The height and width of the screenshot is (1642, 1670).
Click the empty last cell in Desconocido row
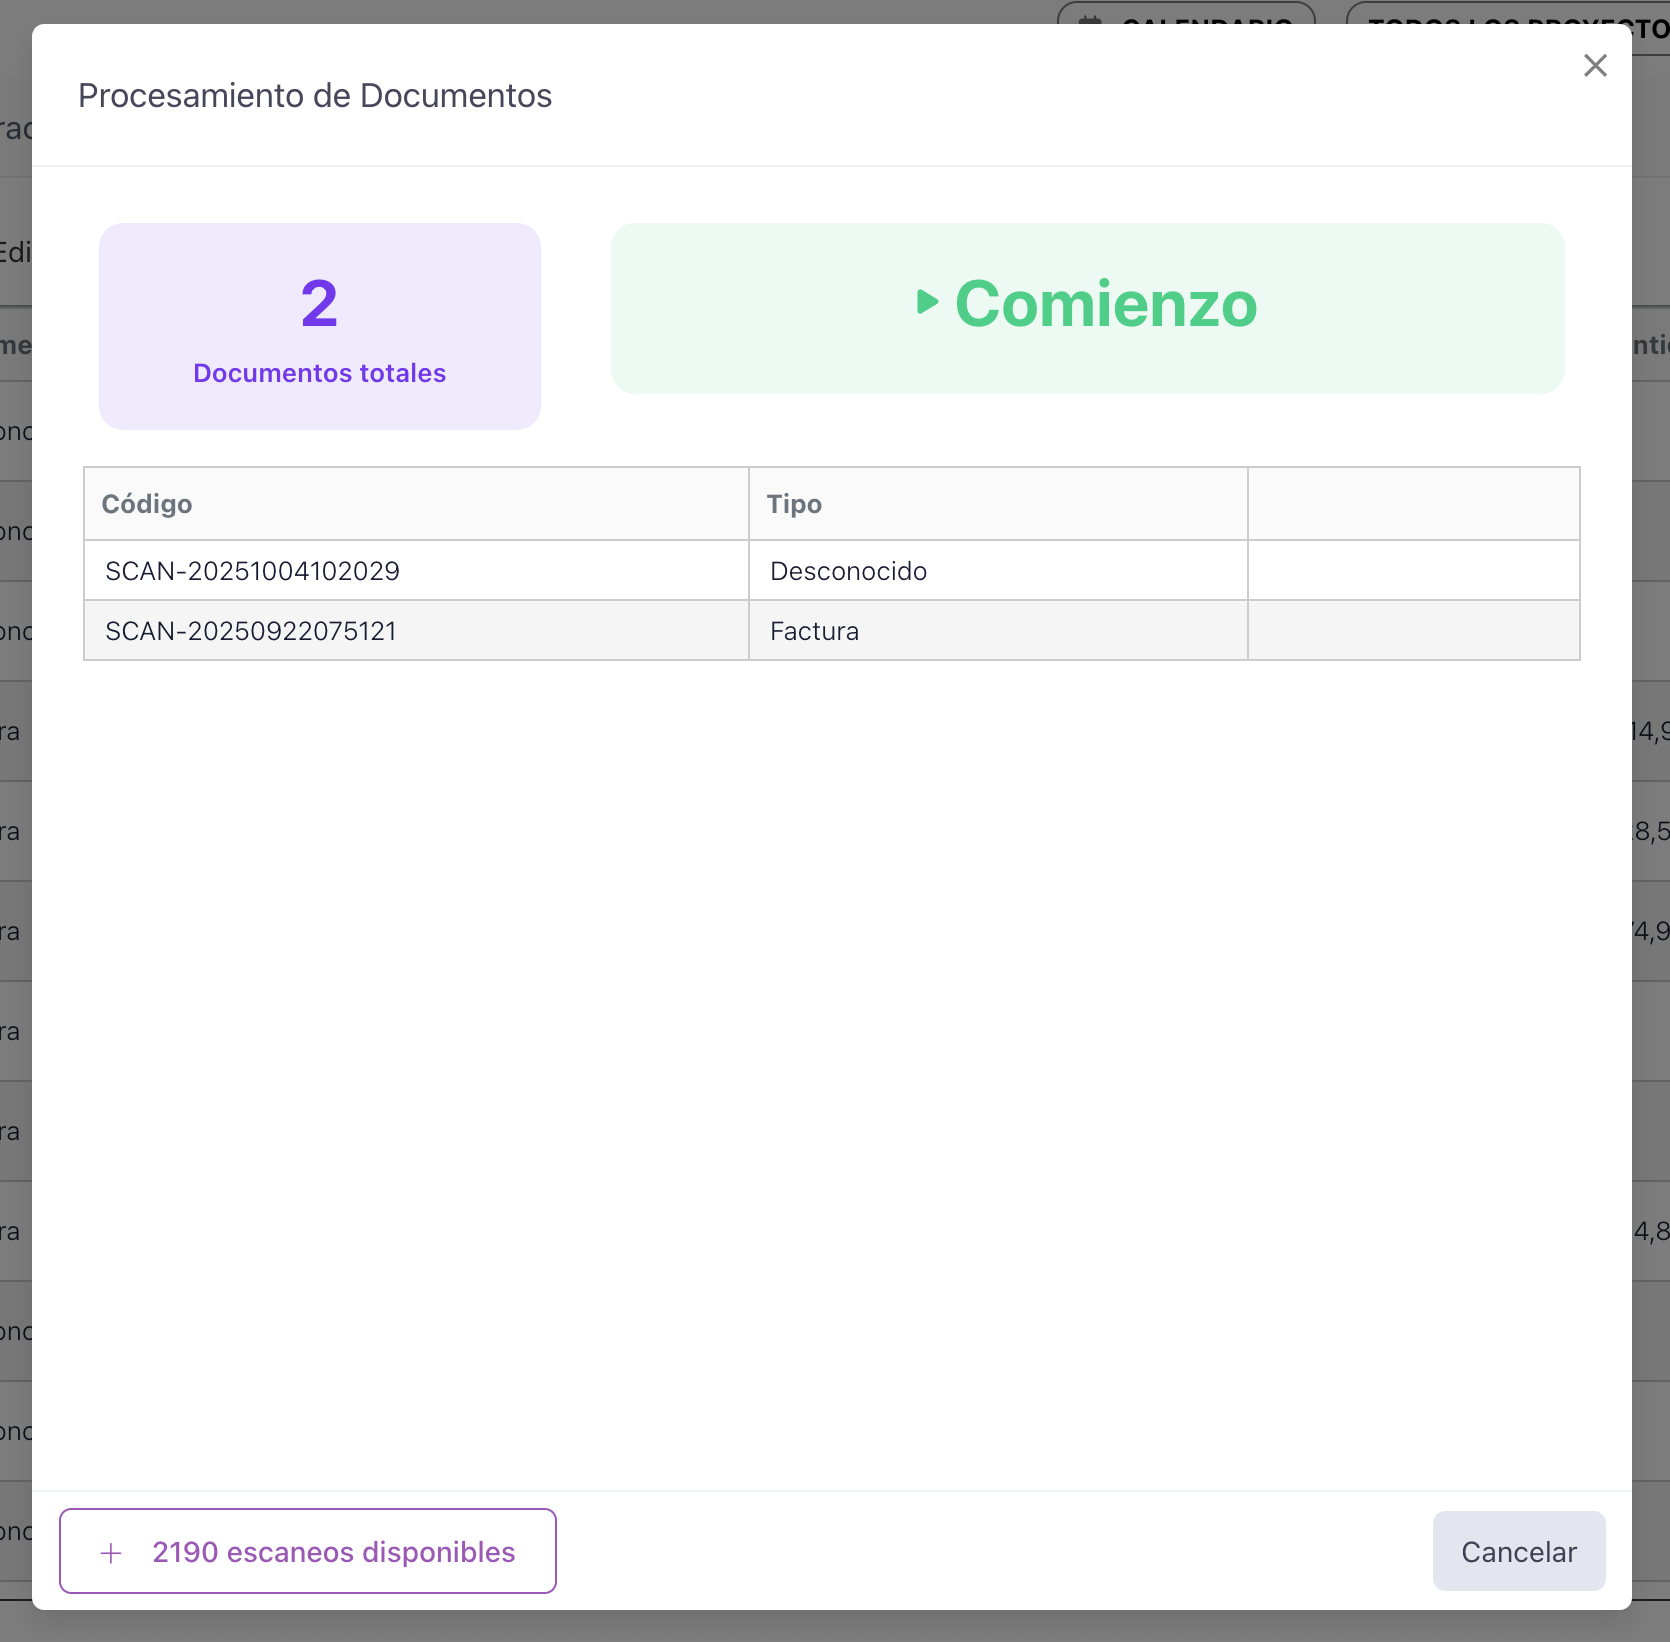(x=1412, y=571)
